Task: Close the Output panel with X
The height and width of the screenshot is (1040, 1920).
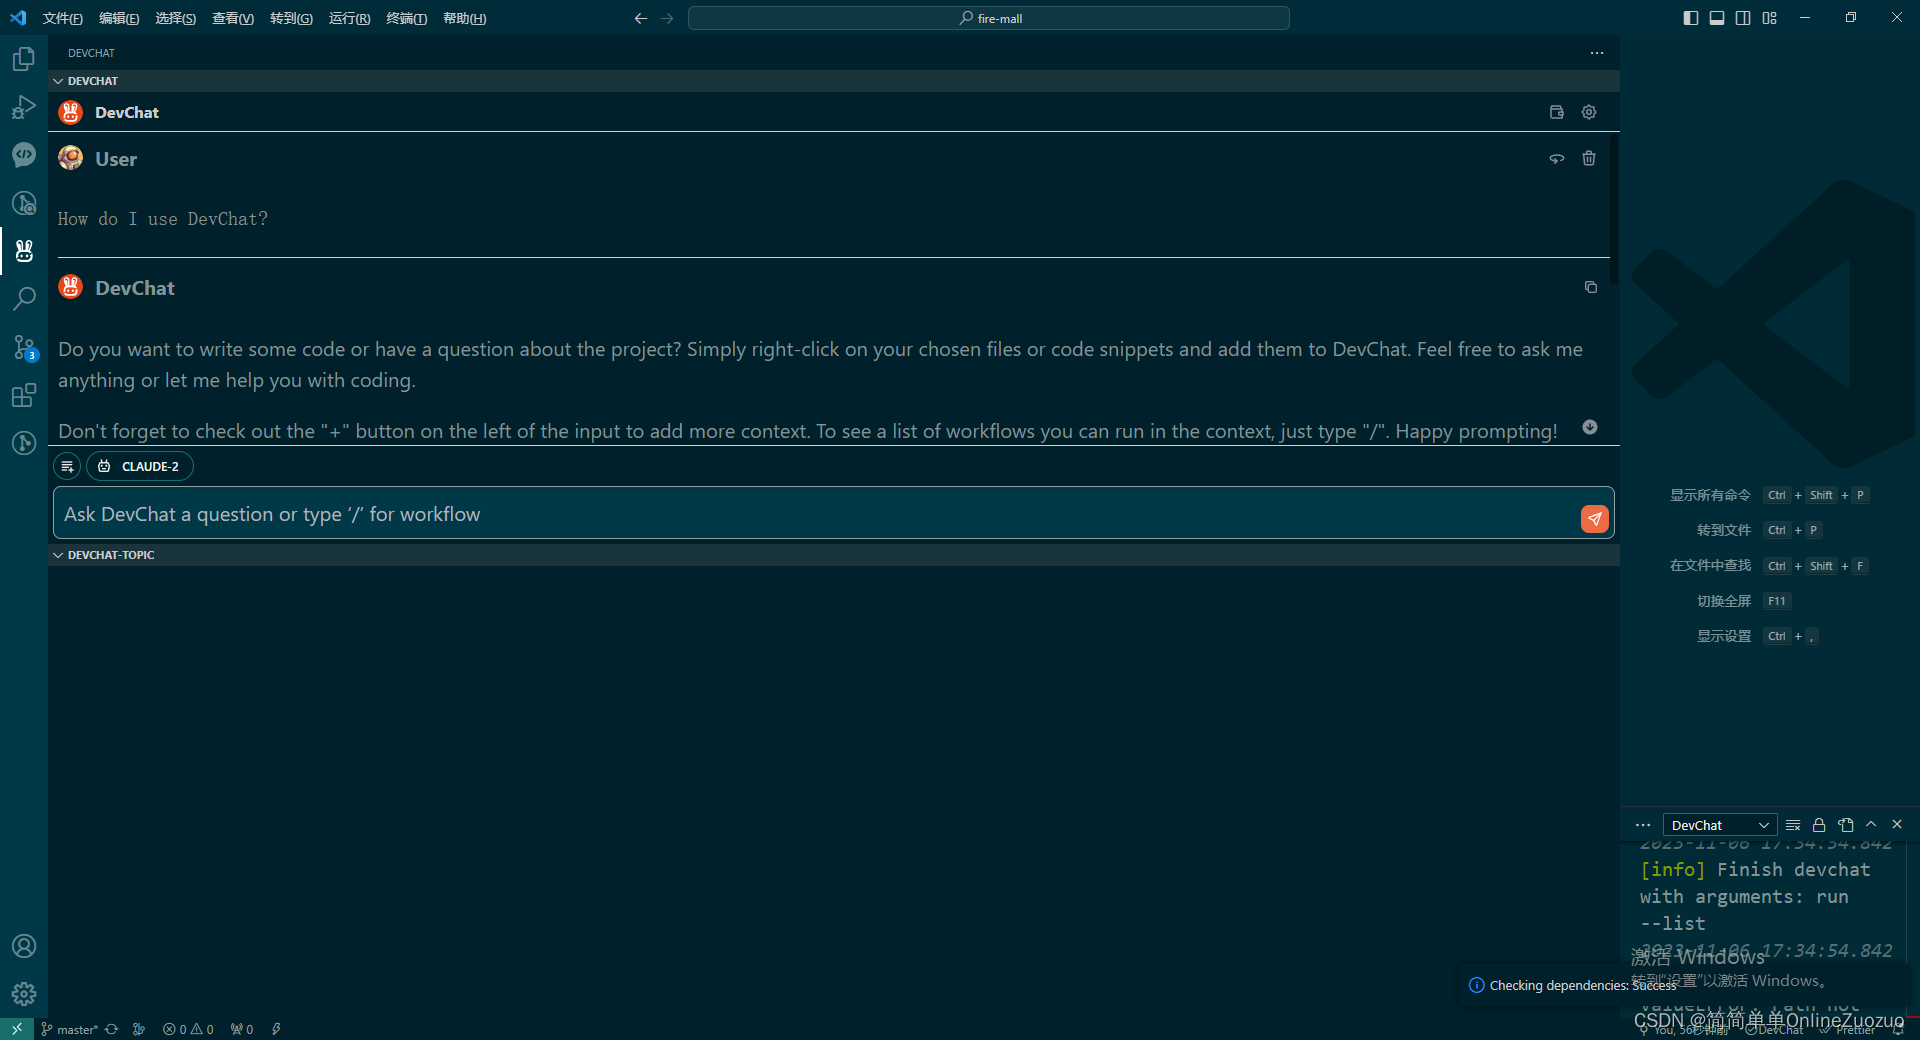Action: tap(1897, 825)
